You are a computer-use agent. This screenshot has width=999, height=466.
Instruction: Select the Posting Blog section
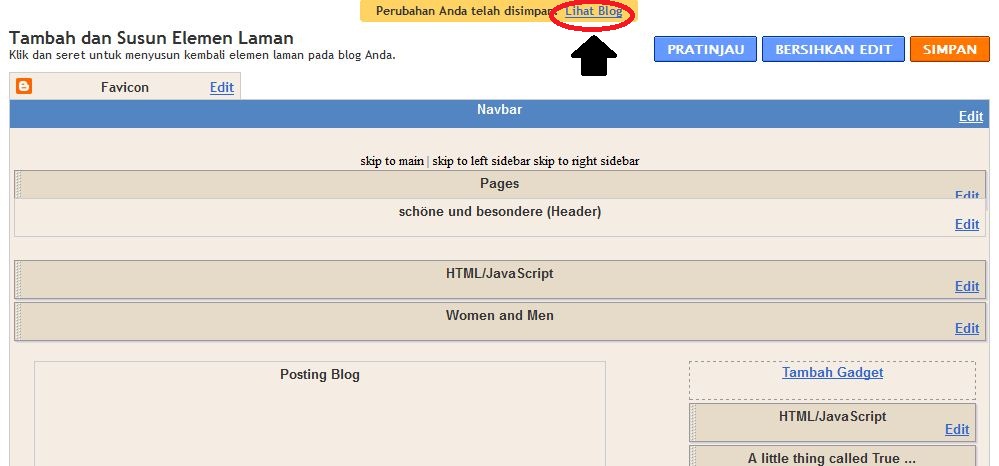point(320,414)
